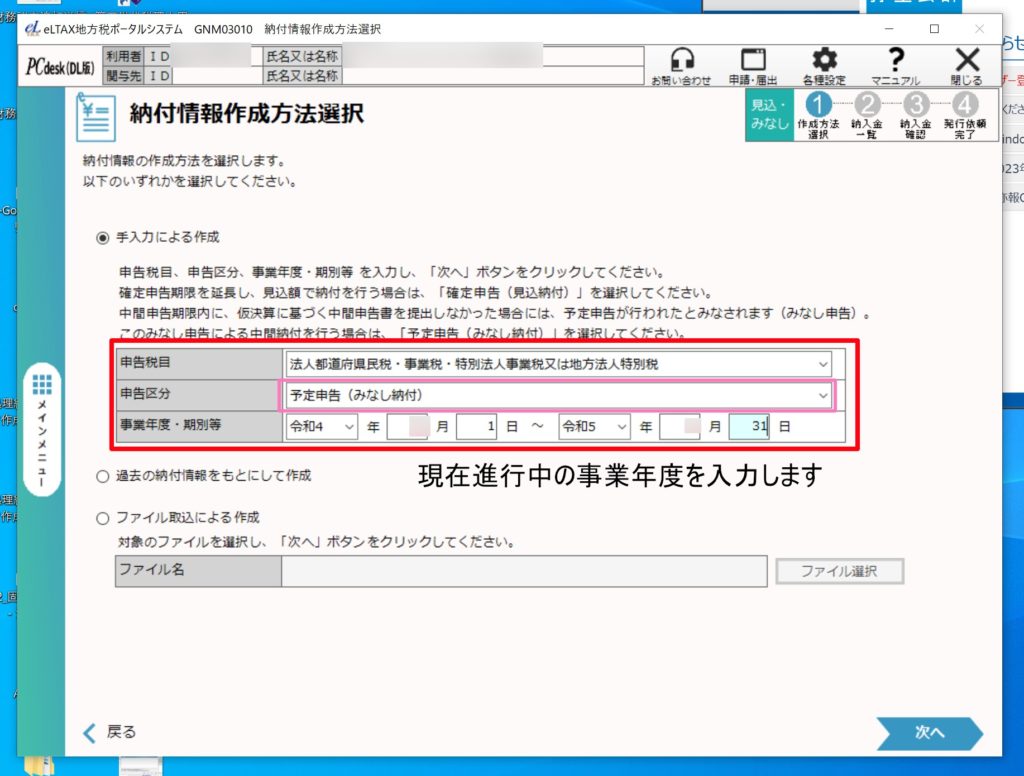The width and height of the screenshot is (1024, 776).
Task: Open the メインメニュー grid icon
Action: click(x=42, y=386)
